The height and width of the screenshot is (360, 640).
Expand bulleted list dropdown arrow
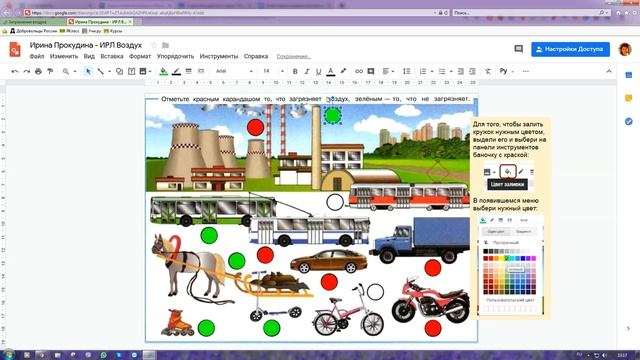point(451,72)
